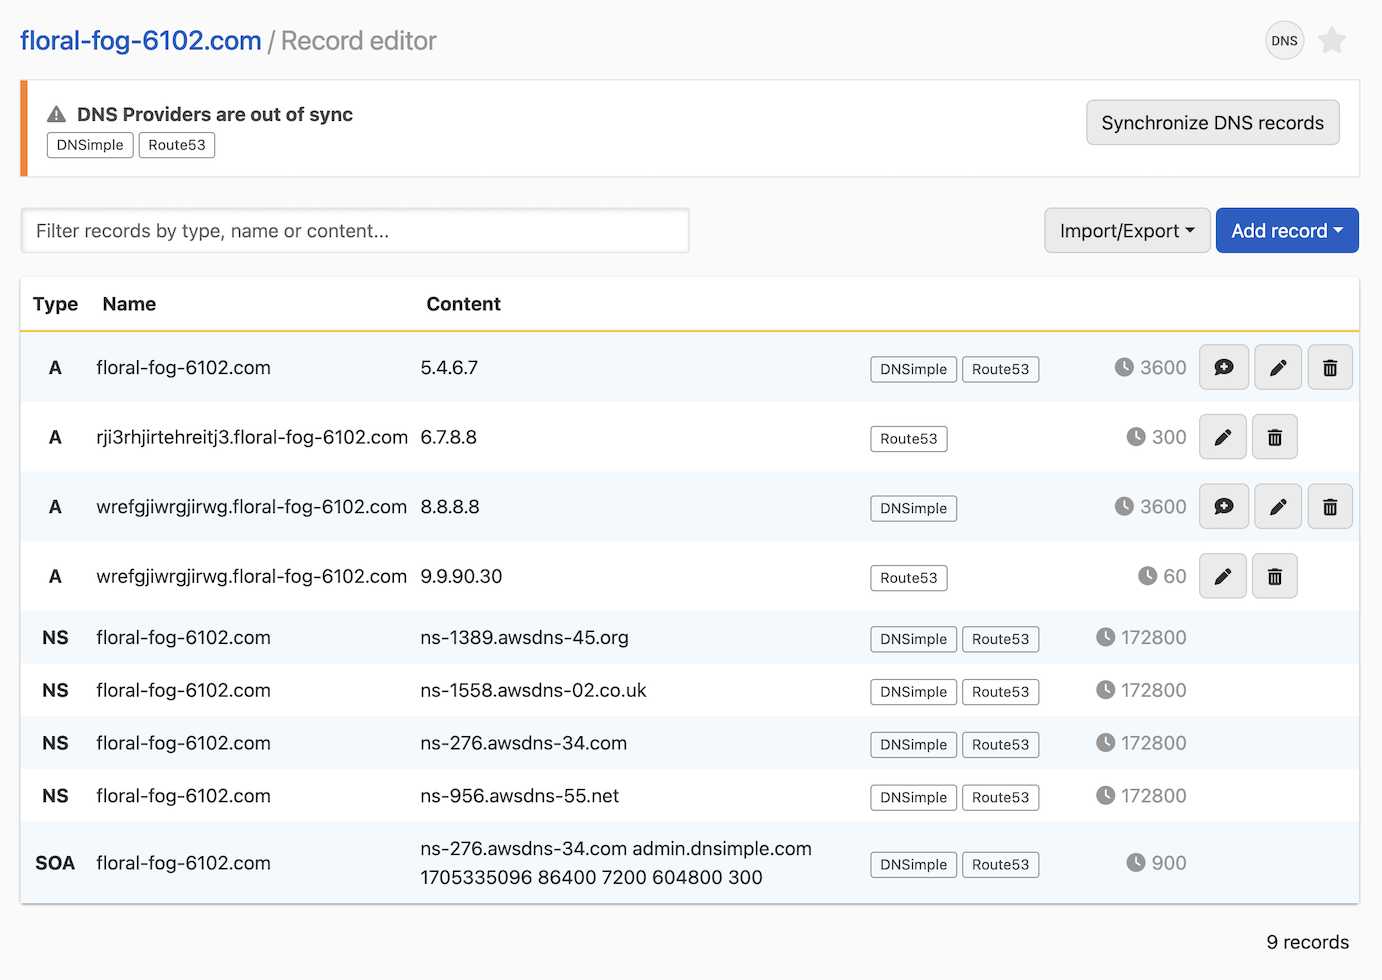
Task: Click DNS Providers are out of sync heading
Action: click(x=215, y=114)
